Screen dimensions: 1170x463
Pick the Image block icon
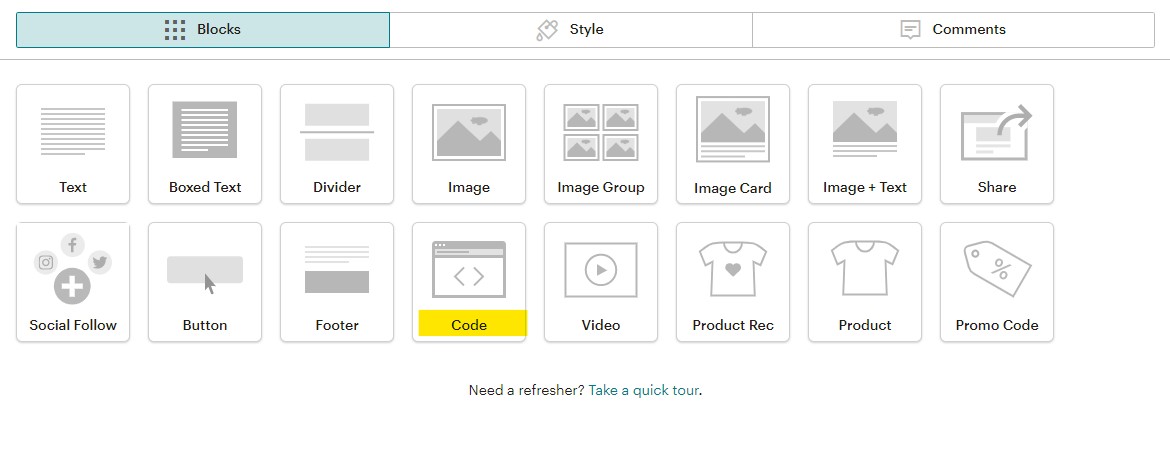pos(469,132)
